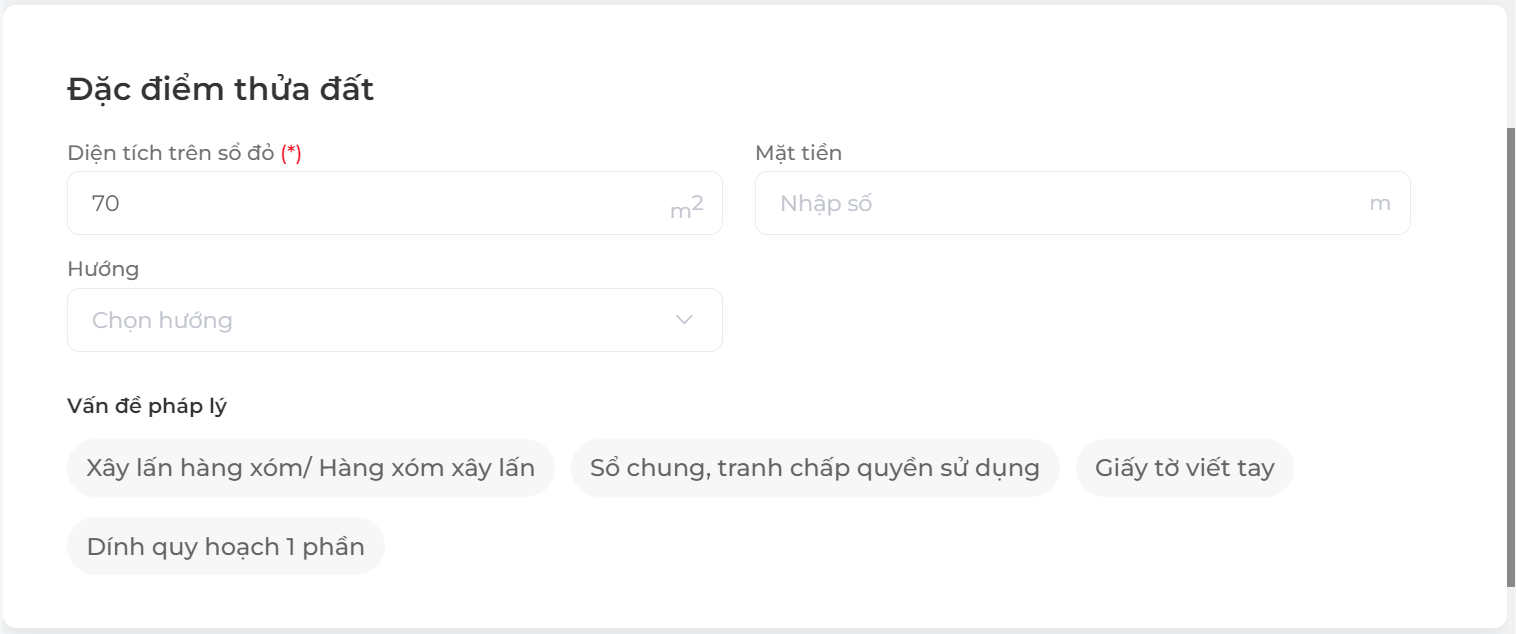Screen dimensions: 1516x634
Task: Toggle the Giấy tờ viết tay legal issue tag
Action: pyautogui.click(x=1184, y=467)
